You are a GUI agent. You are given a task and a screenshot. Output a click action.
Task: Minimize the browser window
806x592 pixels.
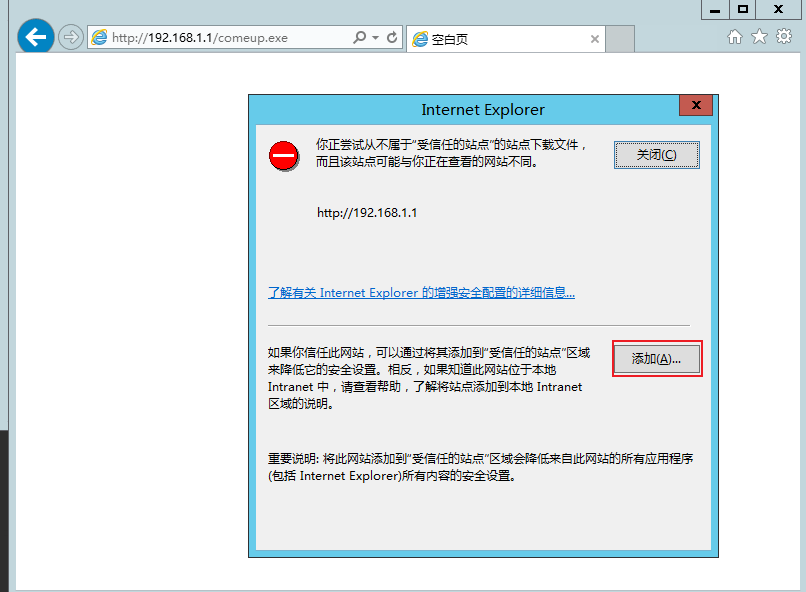715,9
